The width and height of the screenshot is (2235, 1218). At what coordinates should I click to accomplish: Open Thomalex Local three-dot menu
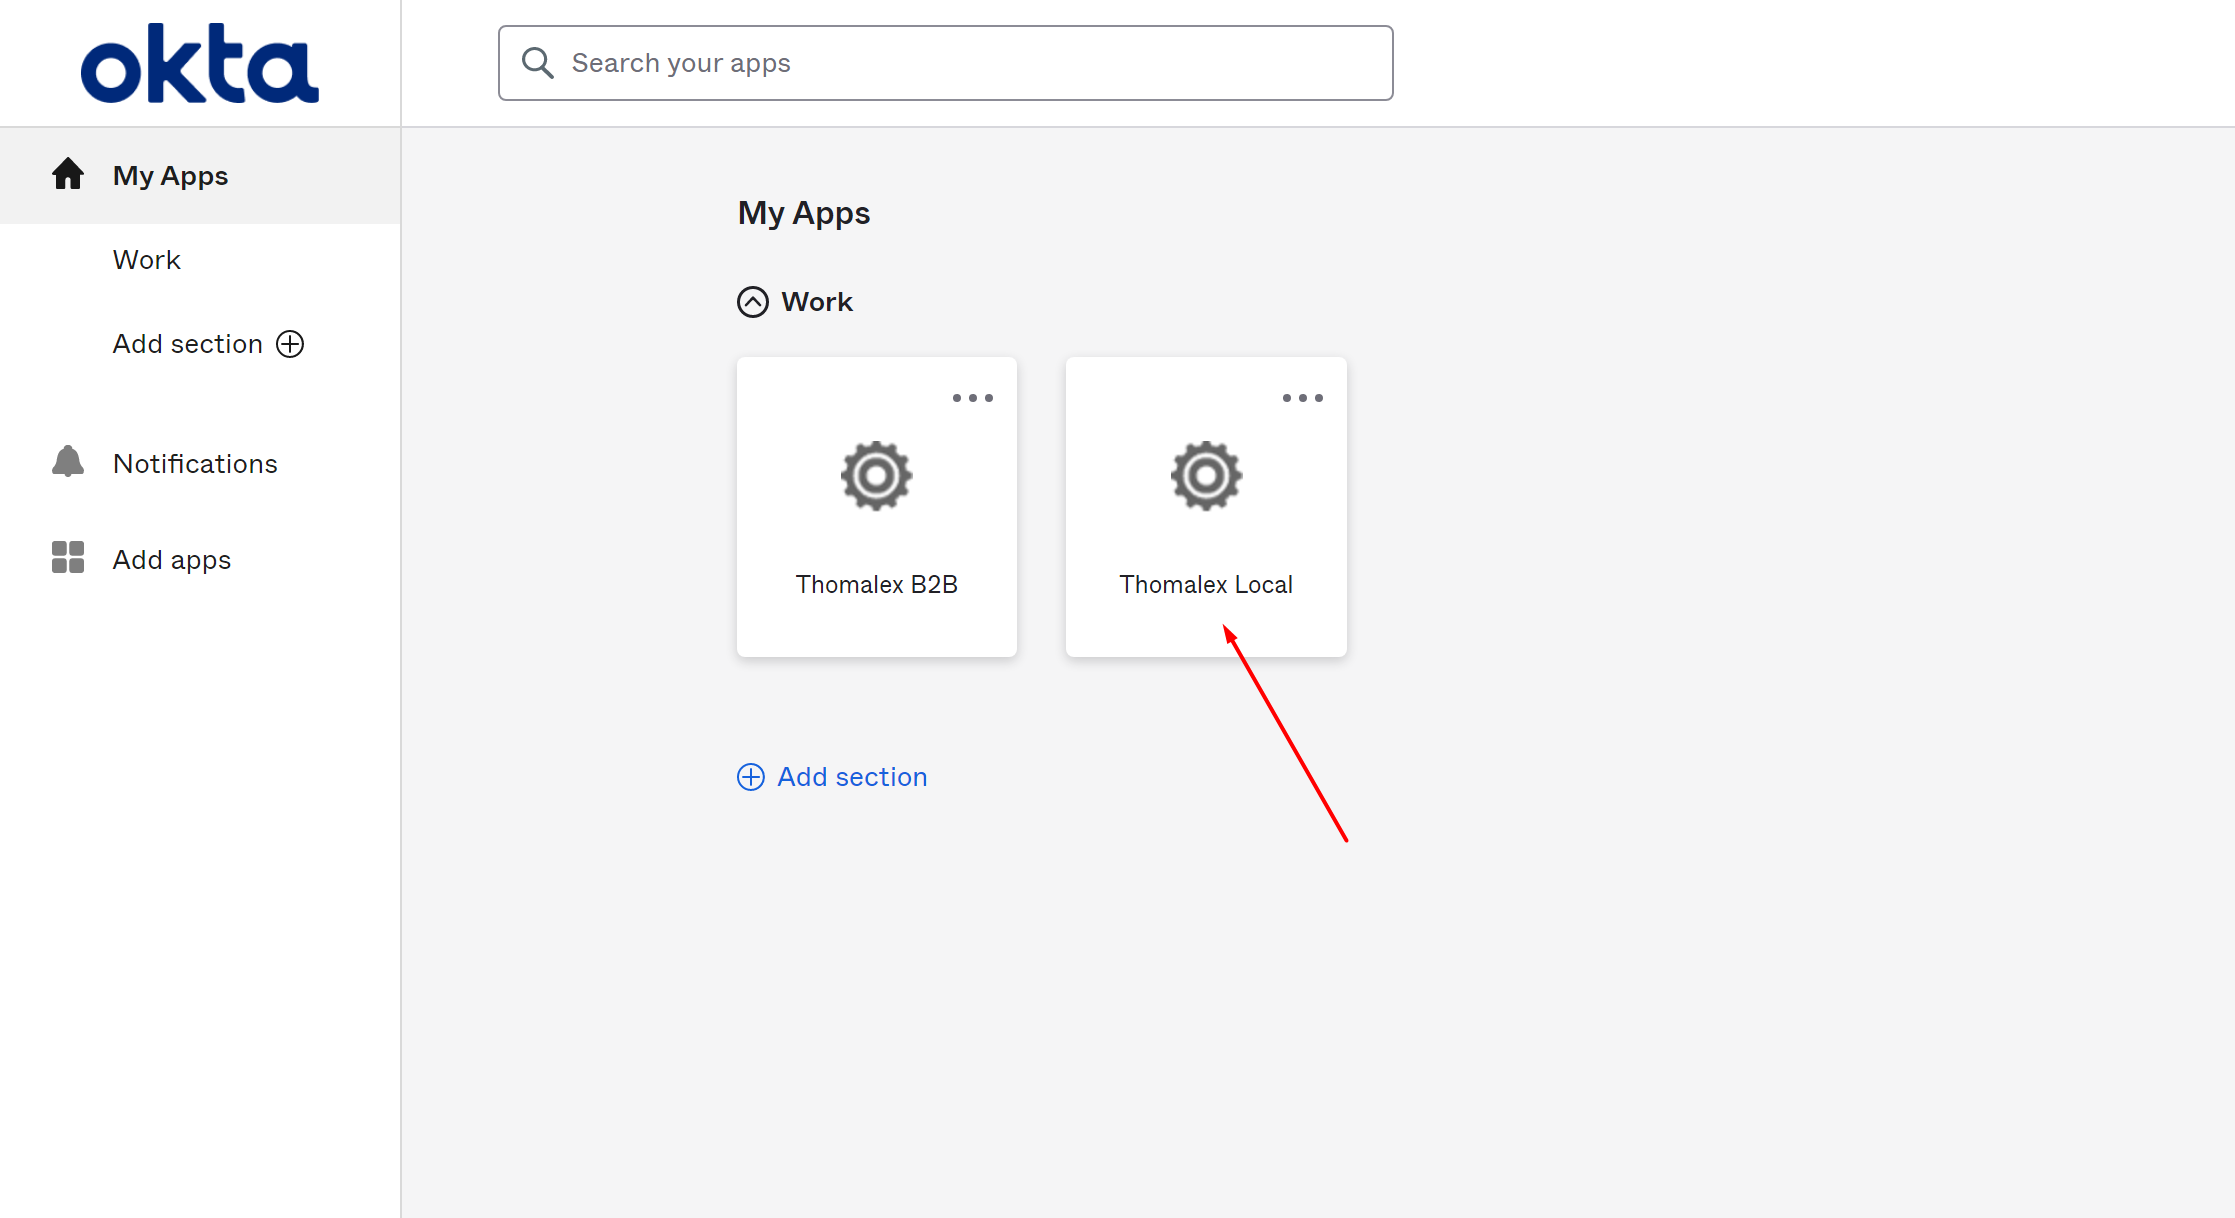click(1302, 398)
